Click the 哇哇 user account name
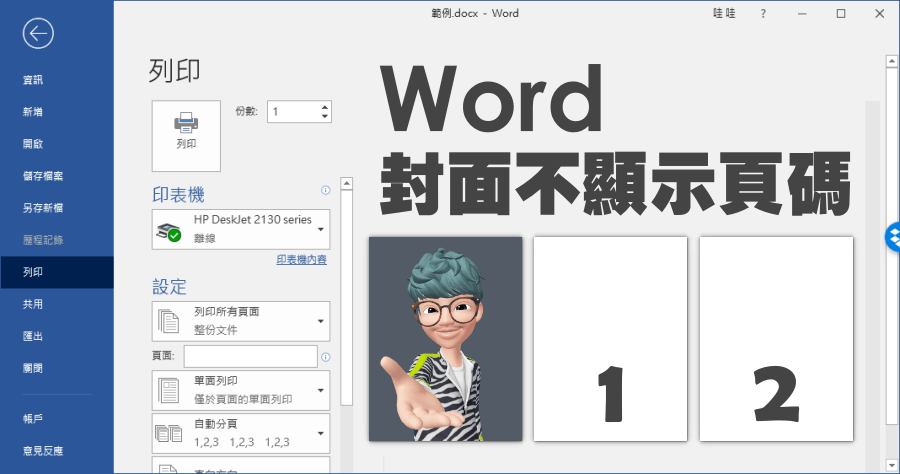The image size is (900, 474). pyautogui.click(x=724, y=13)
